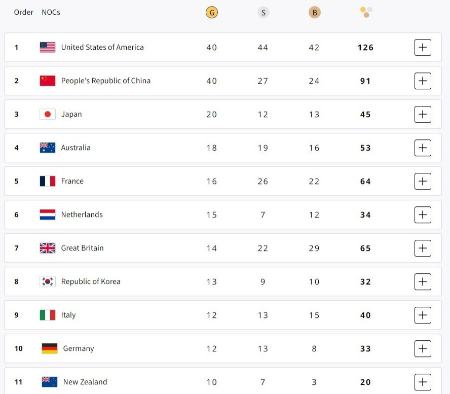Expand United States of America row details
450x394 pixels.
[x=423, y=47]
